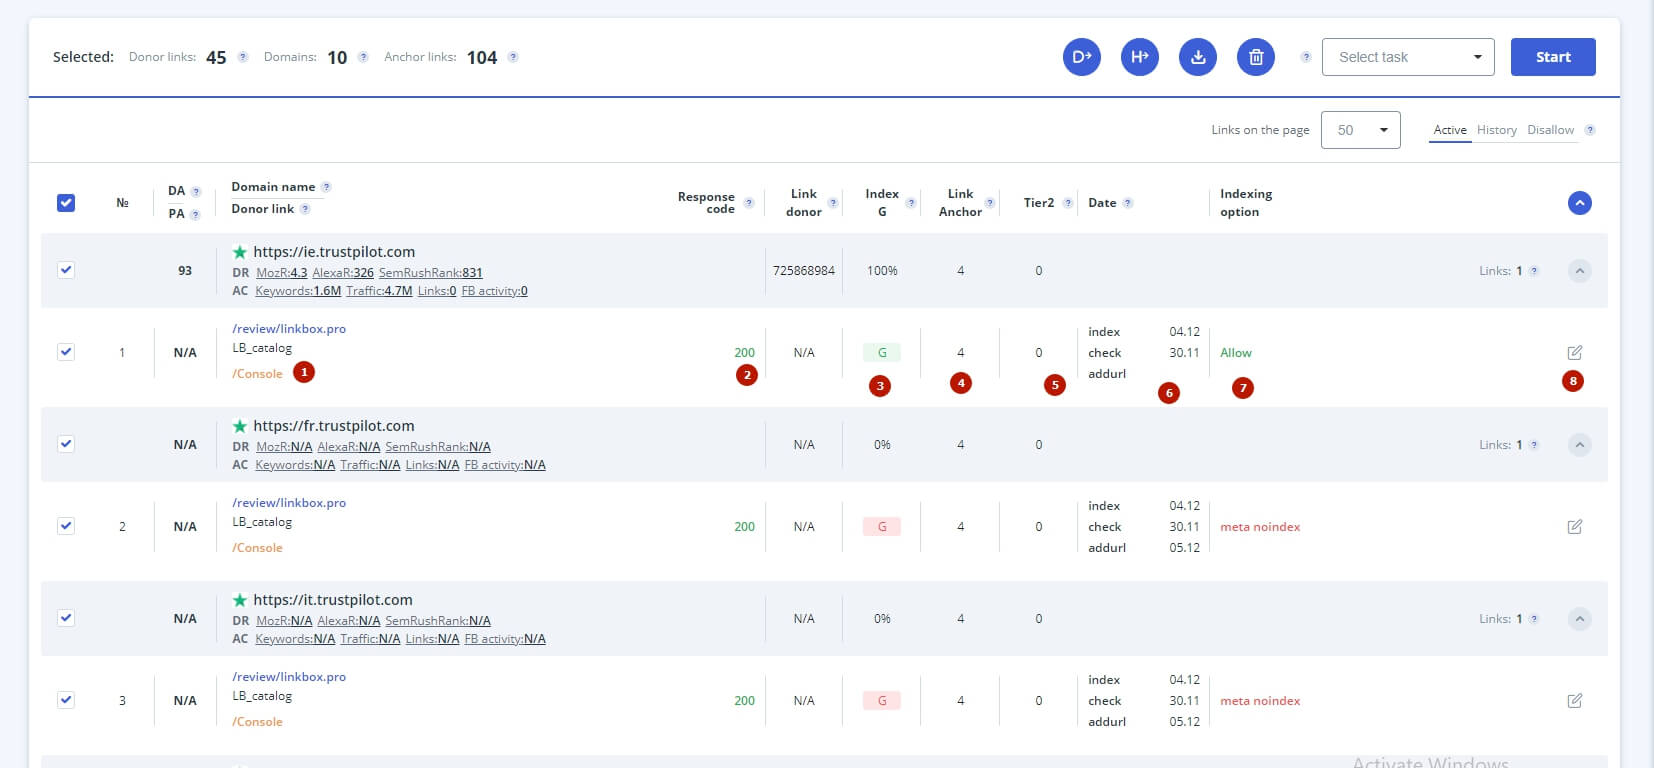Click meta noindex text in row 2
The image size is (1654, 768).
(1260, 527)
